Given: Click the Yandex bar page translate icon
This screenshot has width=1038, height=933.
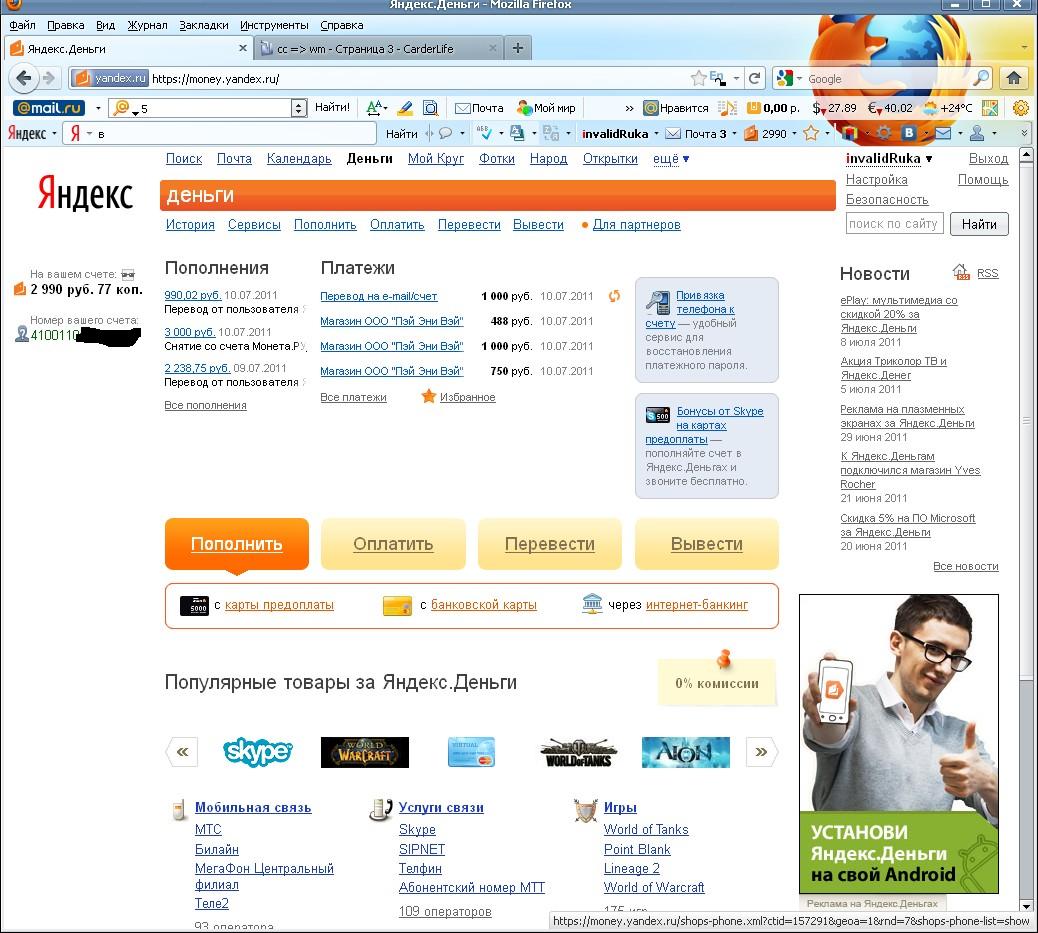Looking at the screenshot, I should point(518,133).
